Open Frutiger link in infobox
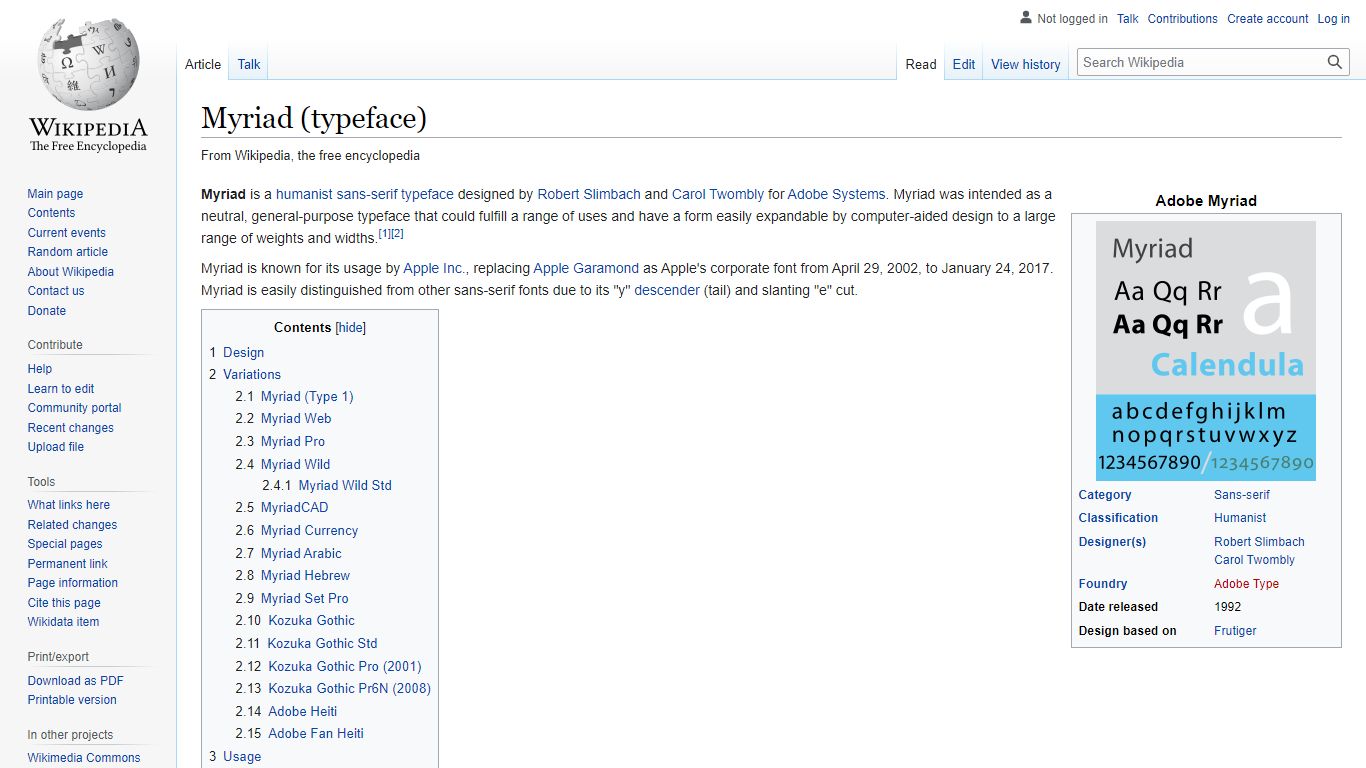1366x768 pixels. (x=1235, y=631)
